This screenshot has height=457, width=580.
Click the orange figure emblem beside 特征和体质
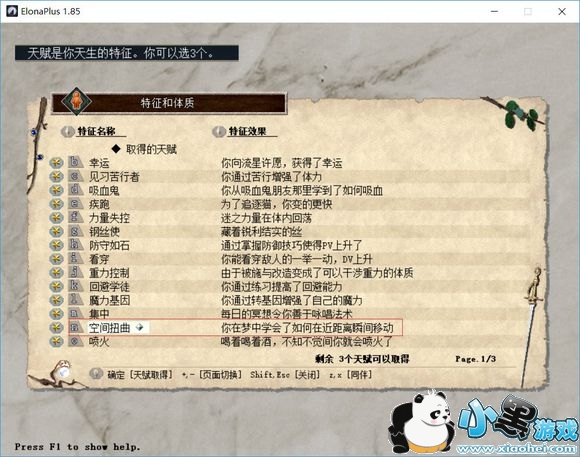tap(76, 101)
